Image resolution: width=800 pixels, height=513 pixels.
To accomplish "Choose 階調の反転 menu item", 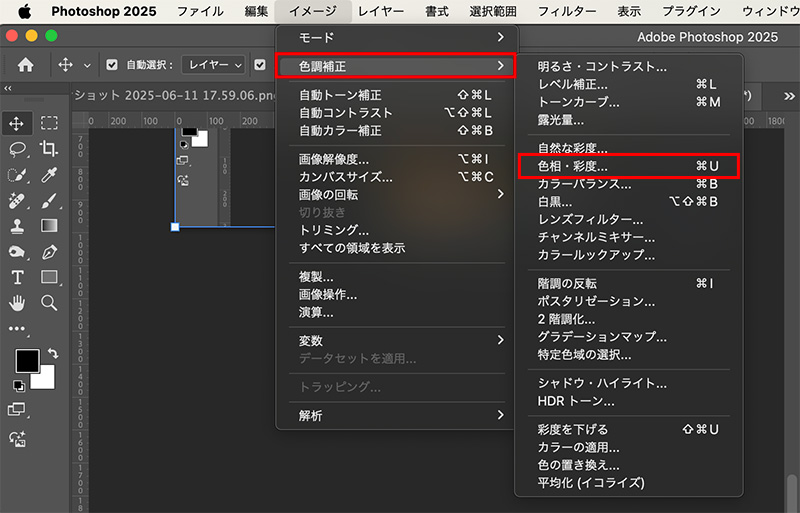I will pyautogui.click(x=629, y=283).
